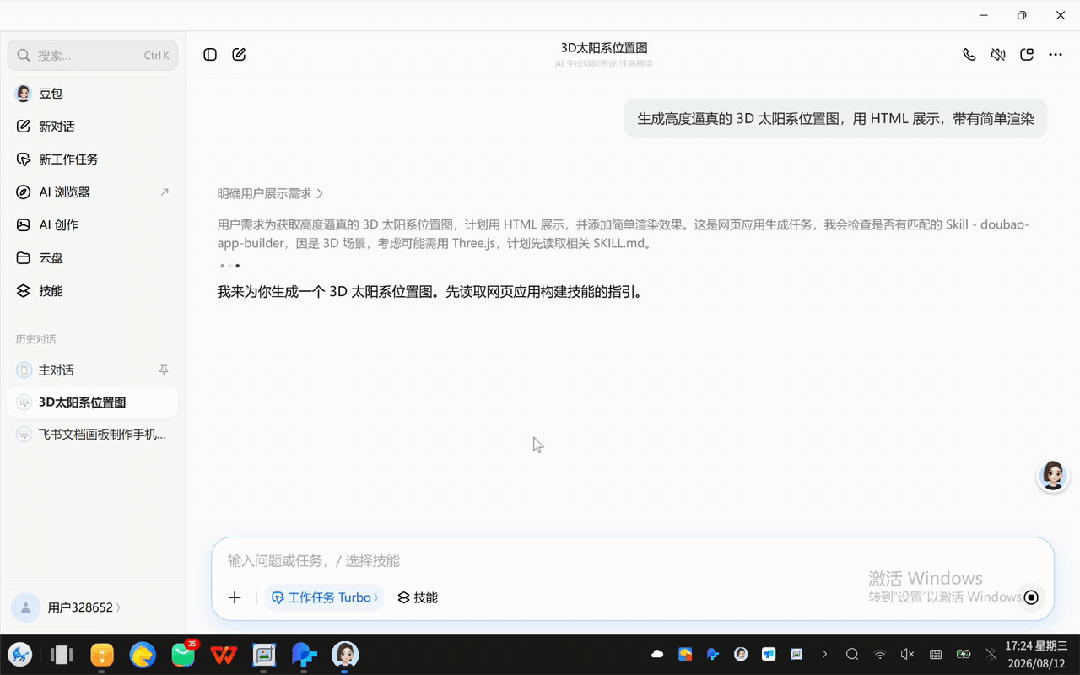Select 新对话 in the sidebar

[x=92, y=126]
